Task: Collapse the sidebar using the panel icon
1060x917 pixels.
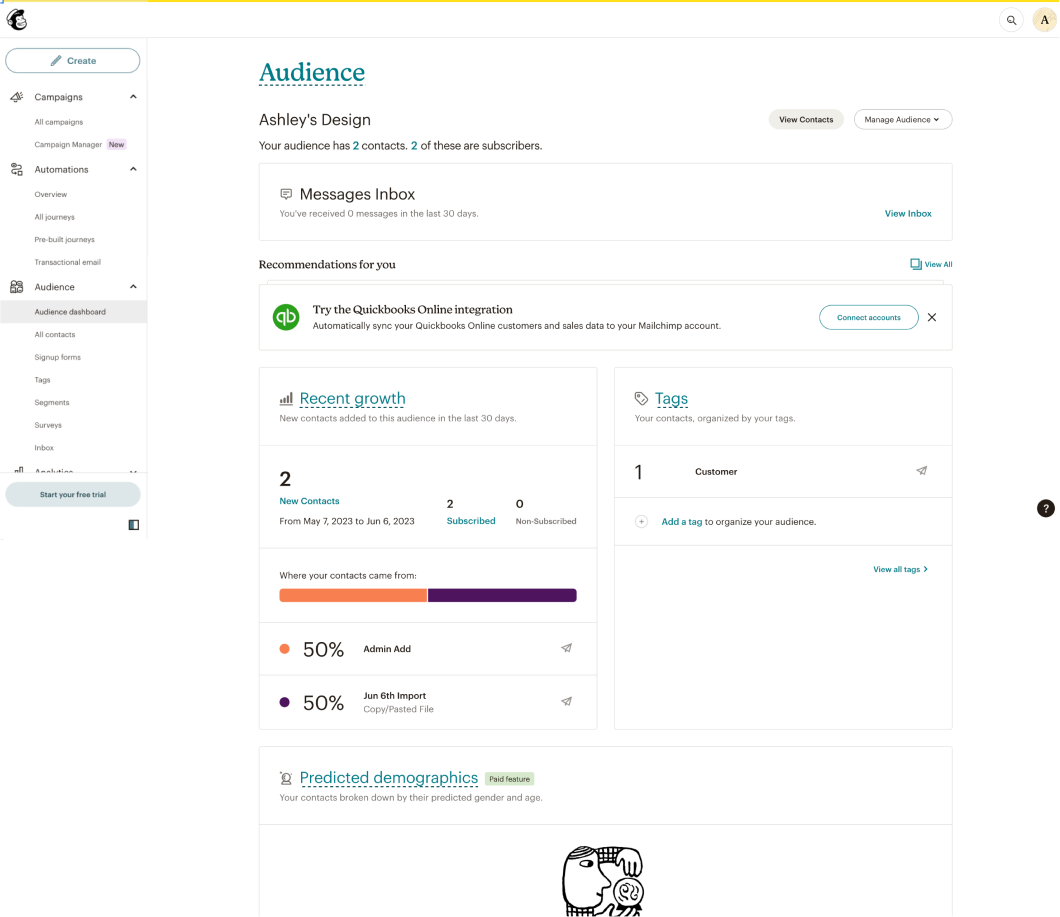Action: 133,524
